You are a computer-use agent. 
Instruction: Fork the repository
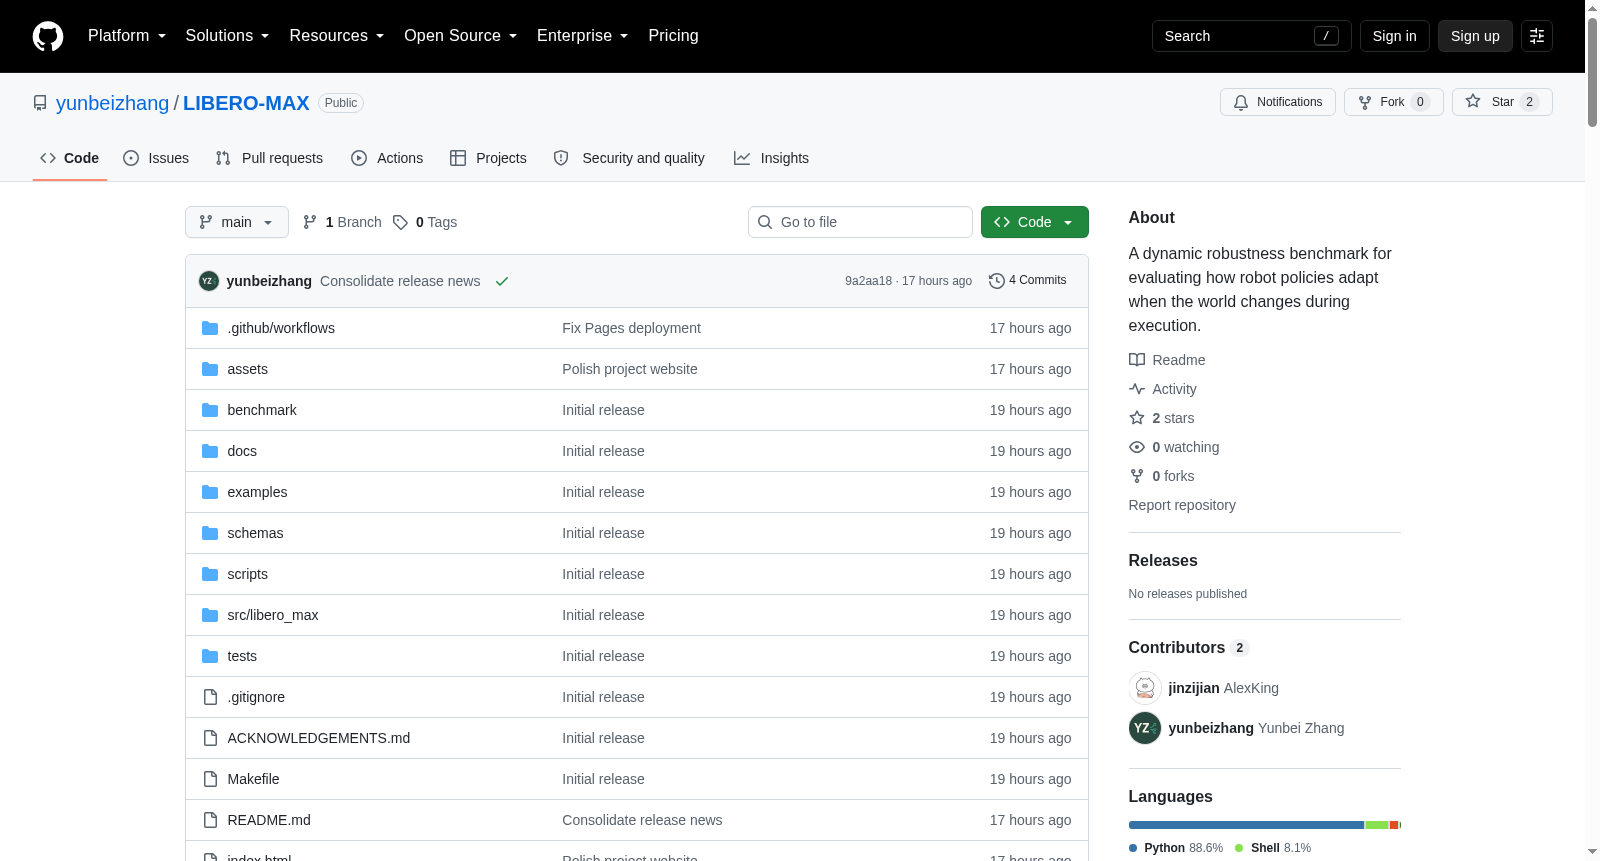[x=1394, y=102]
